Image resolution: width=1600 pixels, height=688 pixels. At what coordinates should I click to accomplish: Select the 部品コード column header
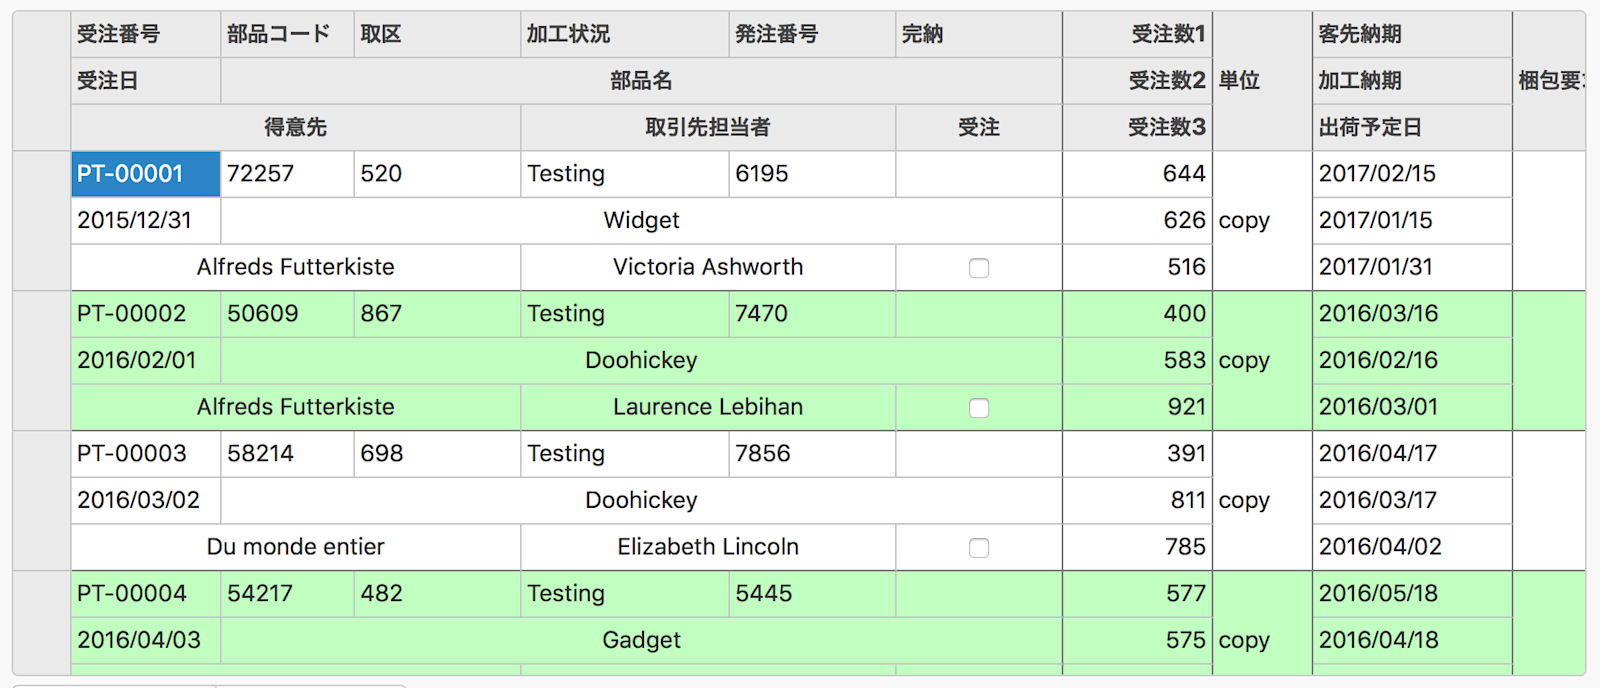click(288, 34)
